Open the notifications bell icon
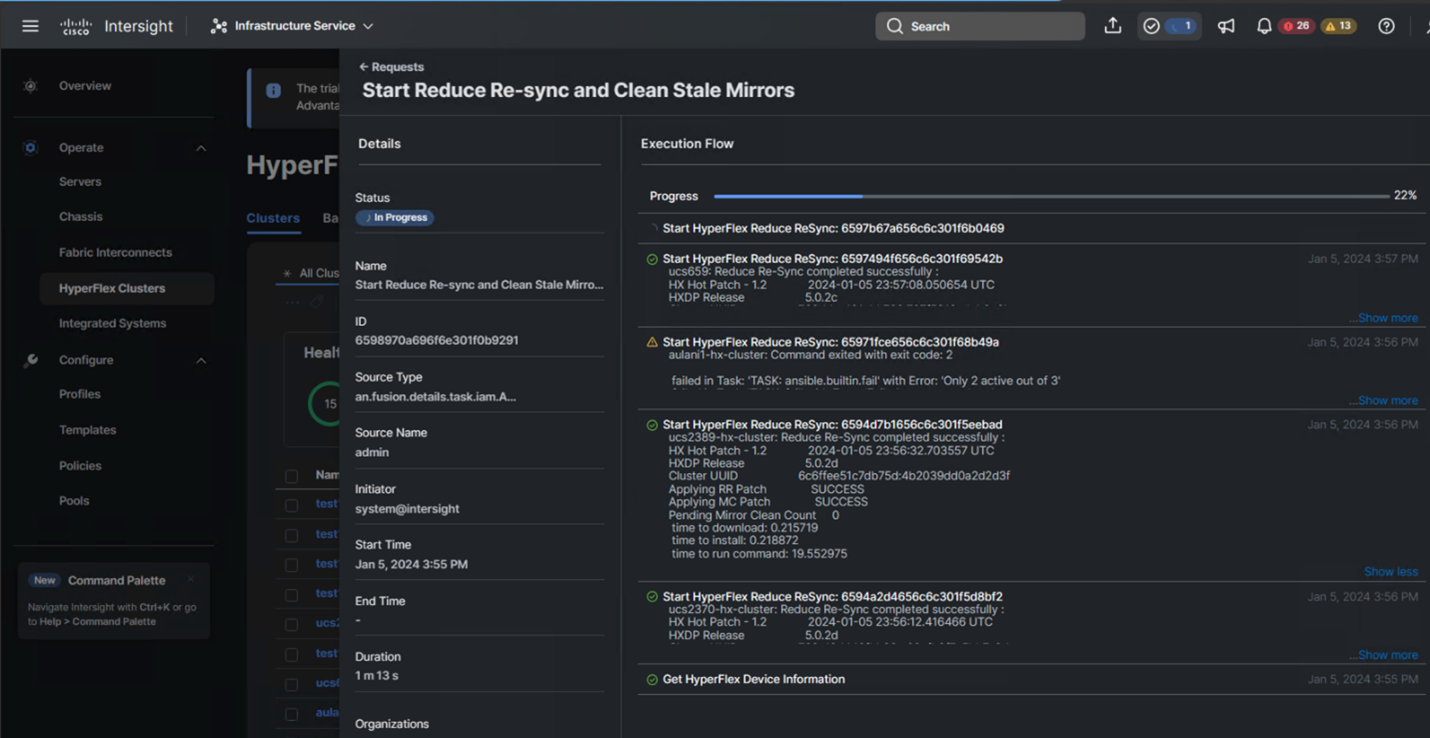1430x738 pixels. (x=1264, y=26)
